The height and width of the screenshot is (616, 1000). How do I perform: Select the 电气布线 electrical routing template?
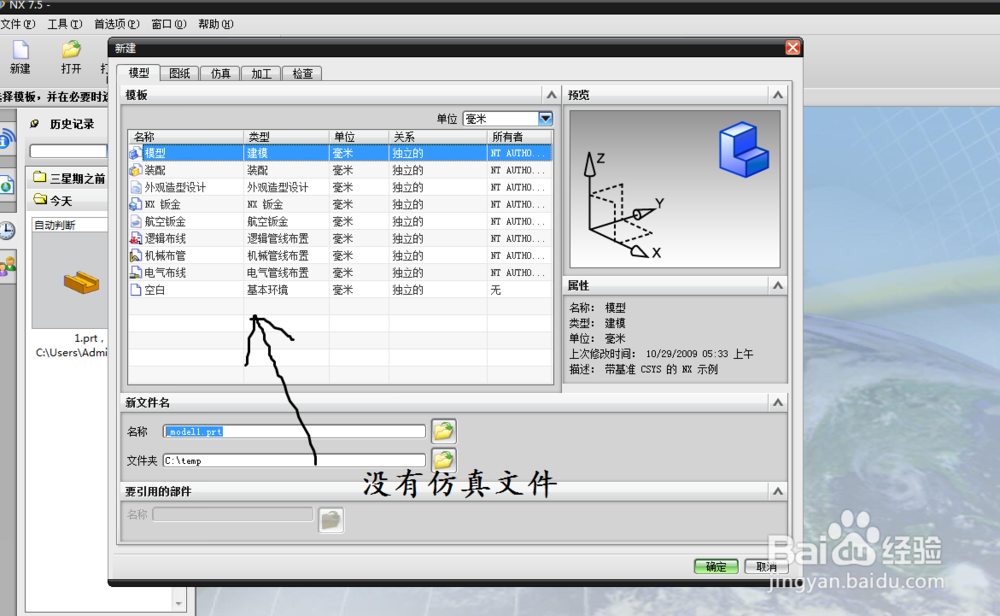click(136, 272)
